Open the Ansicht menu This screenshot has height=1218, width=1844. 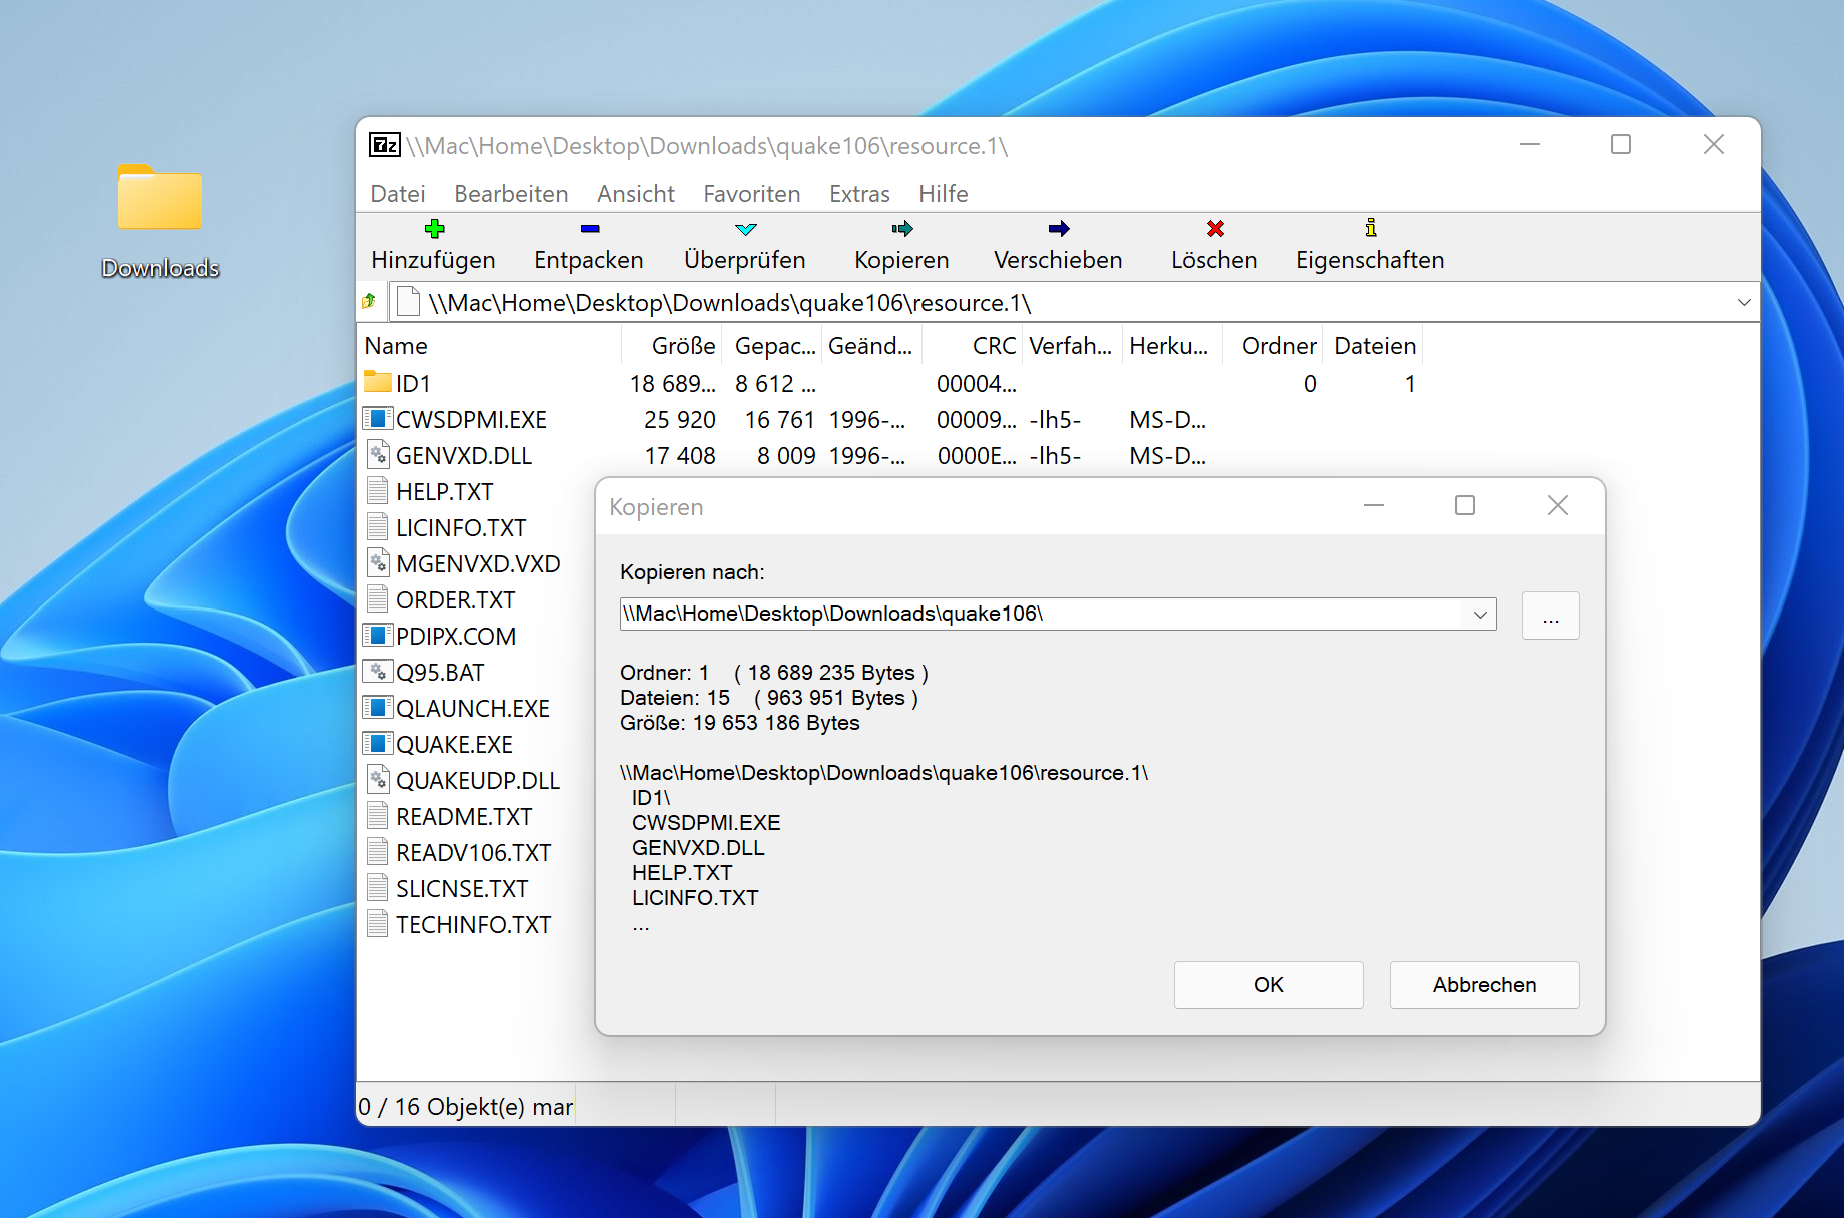[x=636, y=194]
